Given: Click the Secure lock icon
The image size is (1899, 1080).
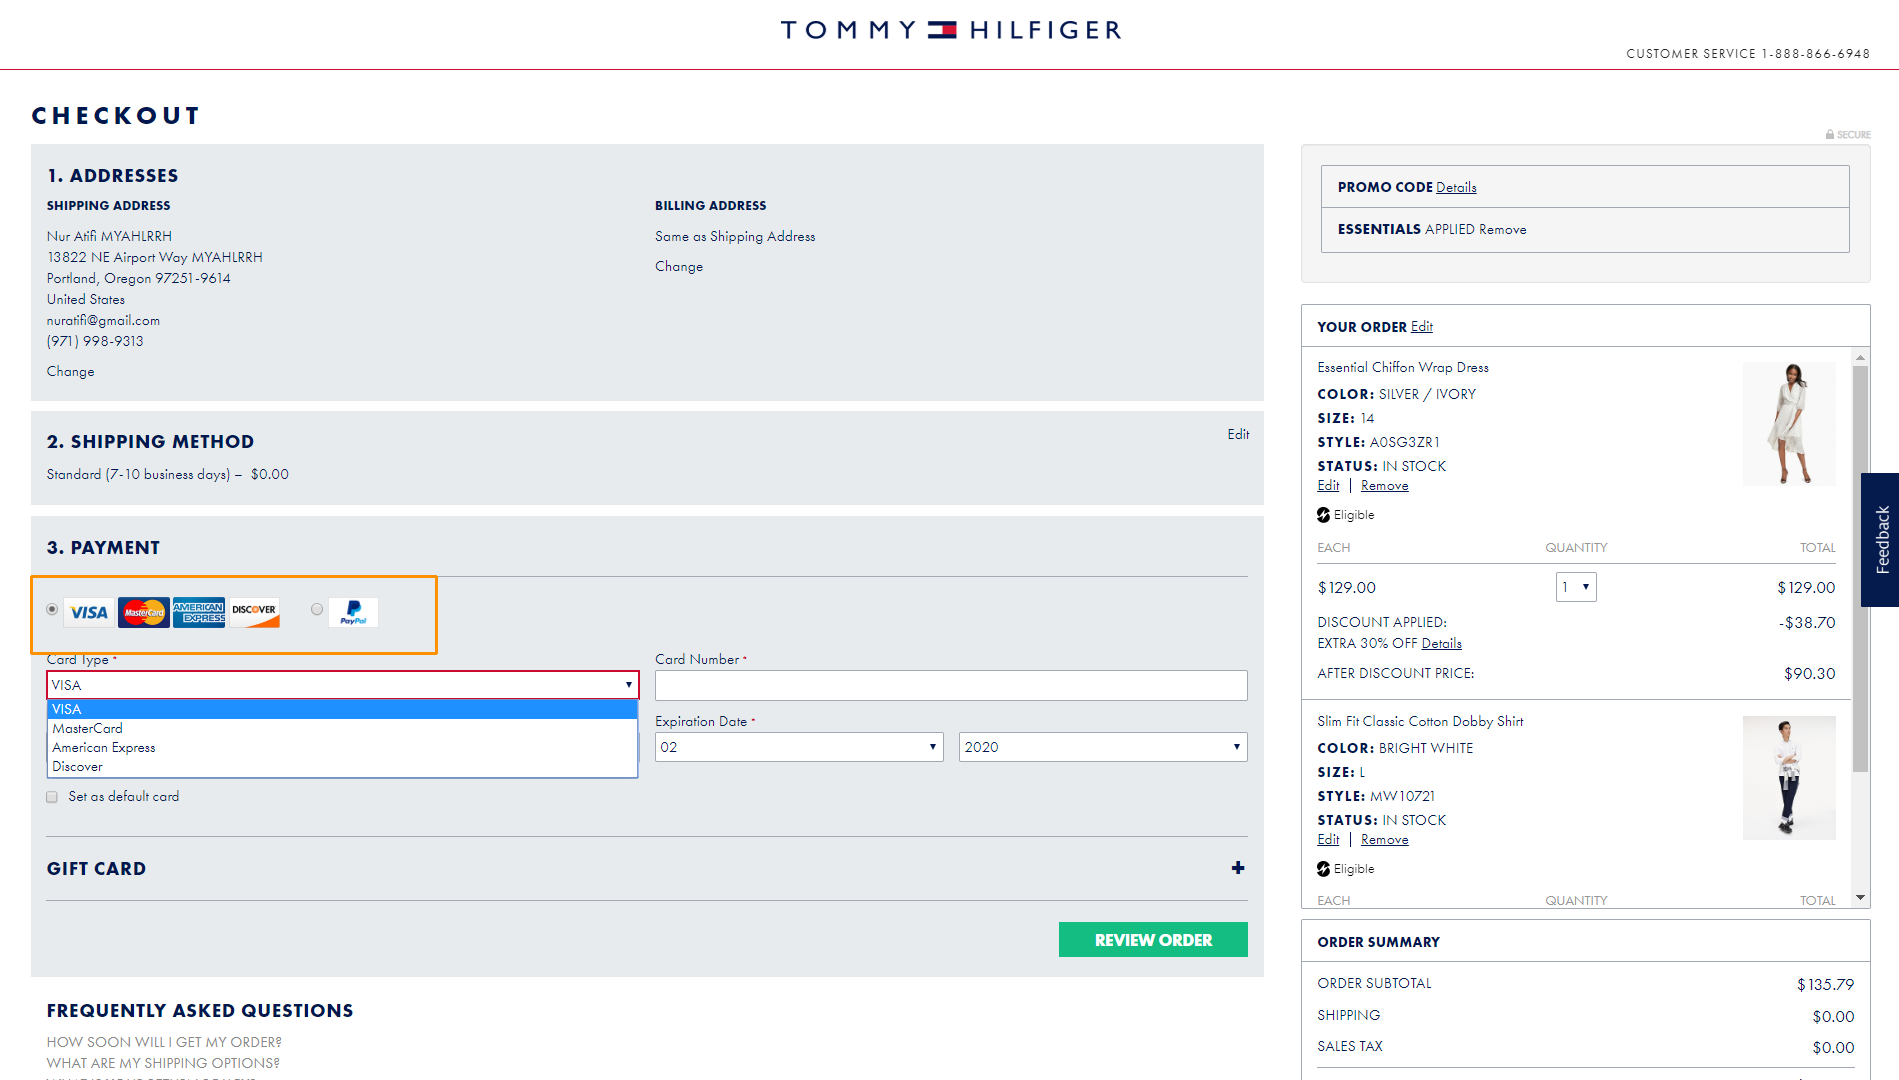Looking at the screenshot, I should click(1830, 134).
